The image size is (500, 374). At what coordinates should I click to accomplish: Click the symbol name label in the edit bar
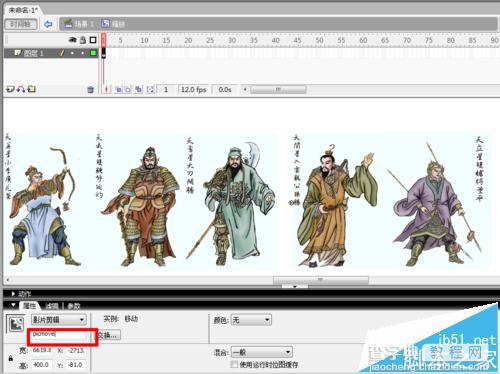(118, 24)
